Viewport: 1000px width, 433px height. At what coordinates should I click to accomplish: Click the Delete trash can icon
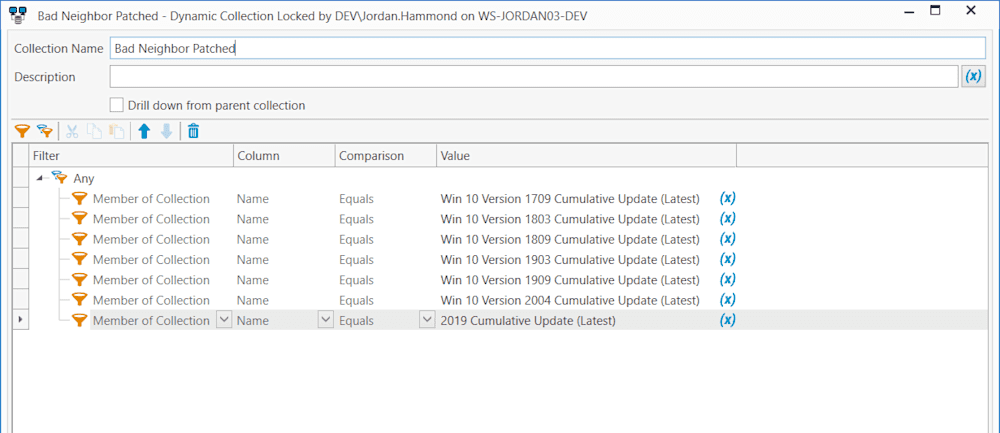pyautogui.click(x=193, y=131)
